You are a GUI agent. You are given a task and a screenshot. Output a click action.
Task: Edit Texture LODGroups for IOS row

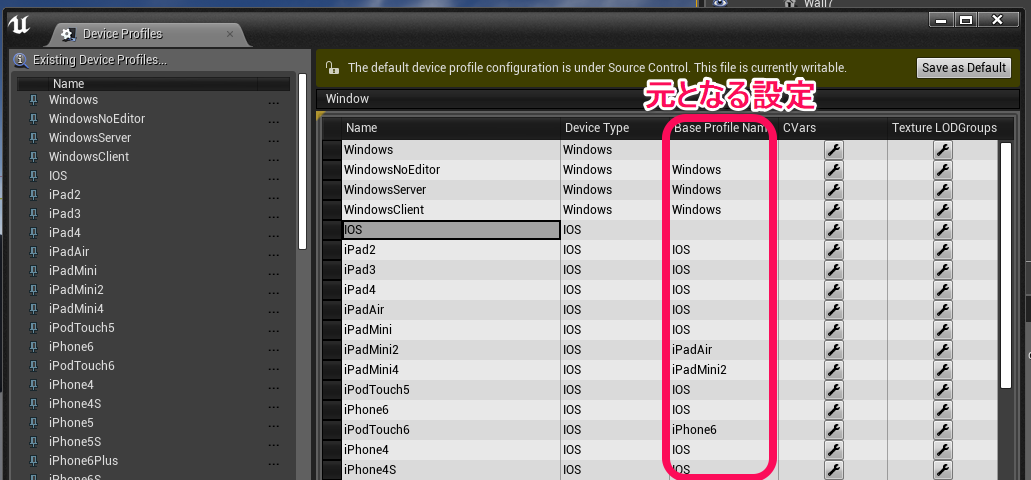tap(942, 230)
